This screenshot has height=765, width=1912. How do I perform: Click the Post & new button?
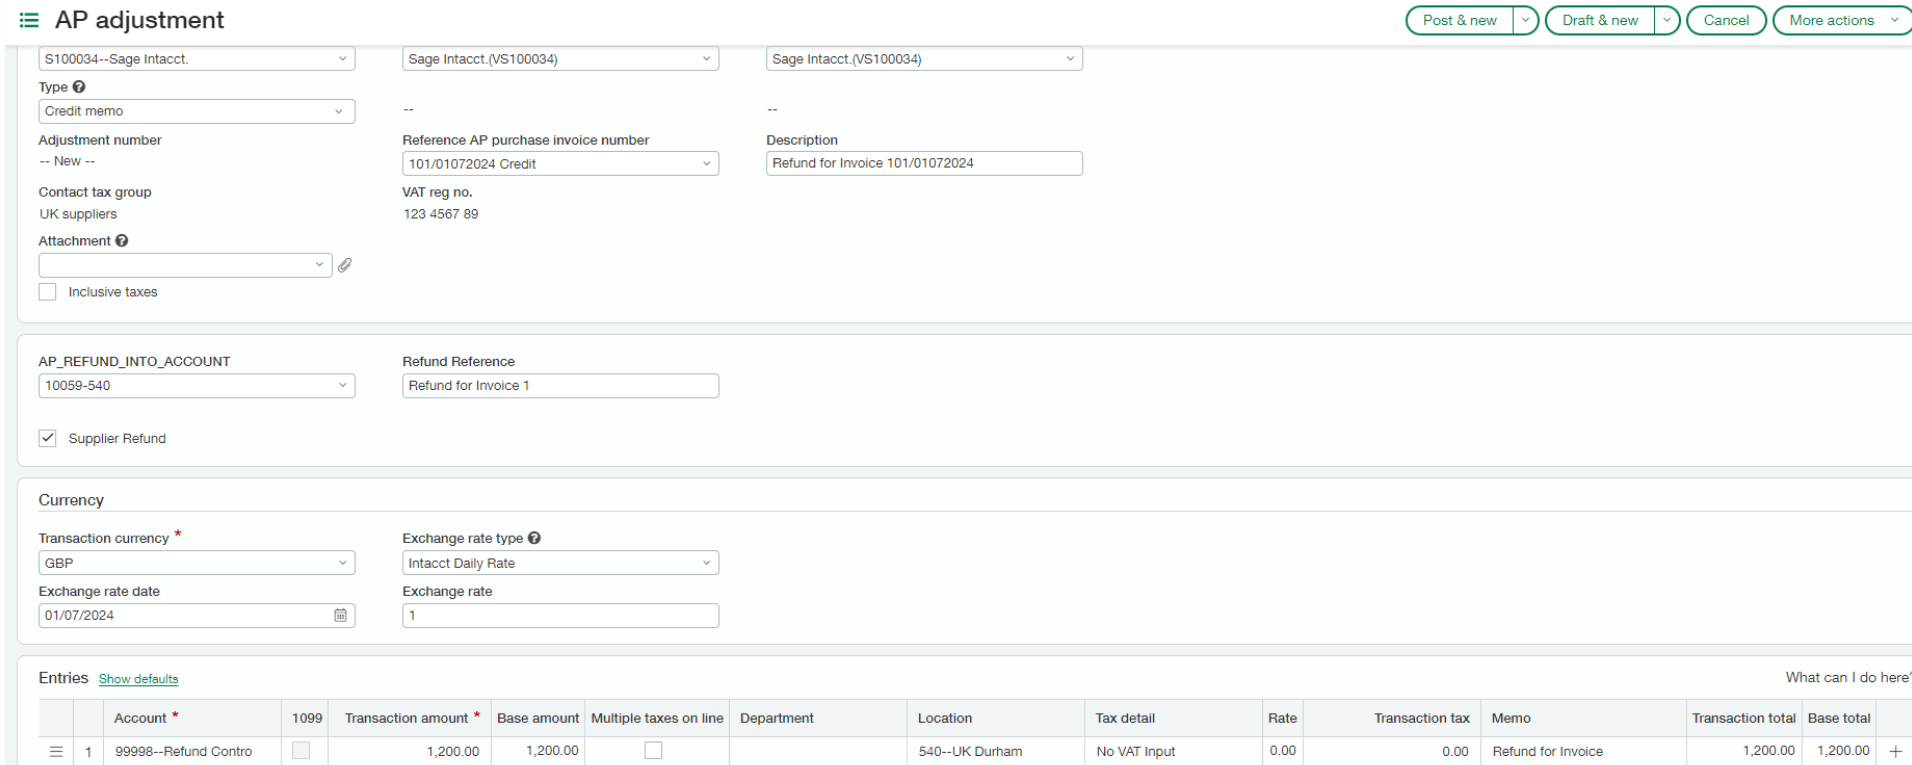click(x=1460, y=20)
